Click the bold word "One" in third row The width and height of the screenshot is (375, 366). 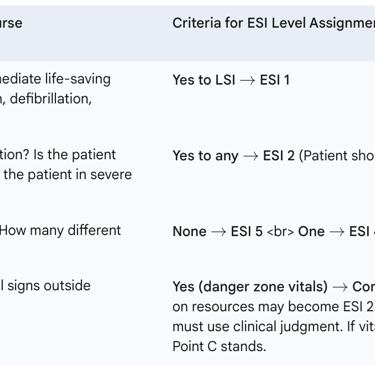pos(311,231)
